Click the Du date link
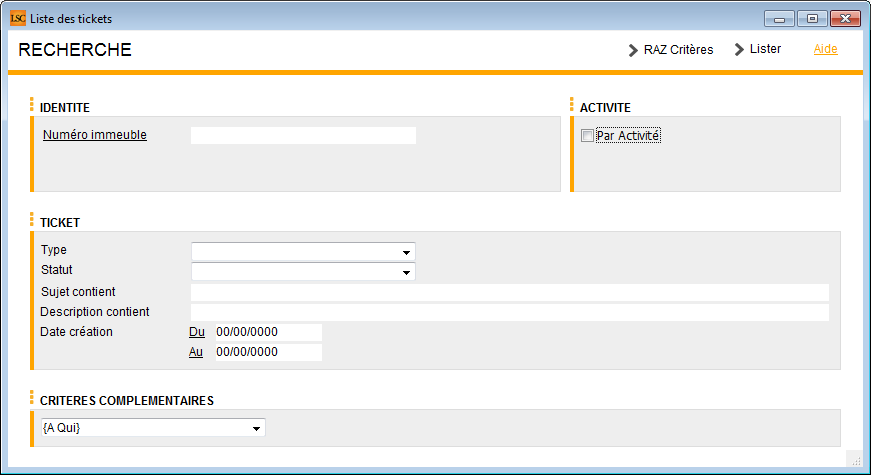This screenshot has height=475, width=871. click(x=197, y=332)
